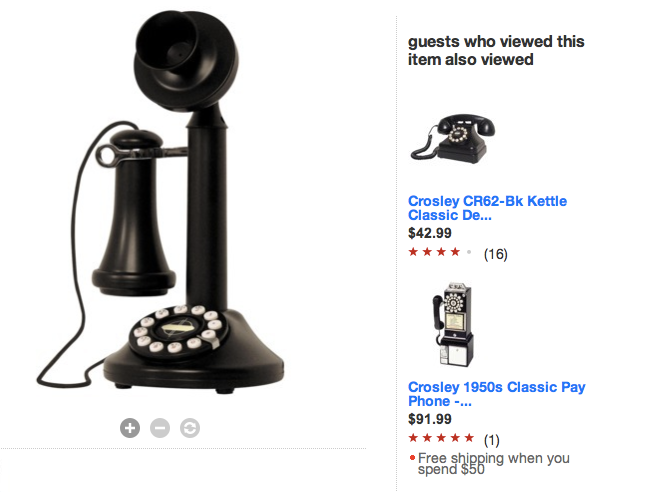This screenshot has height=492, width=648.
Task: Click the five-star rating for Pay Phone
Action: pos(441,437)
